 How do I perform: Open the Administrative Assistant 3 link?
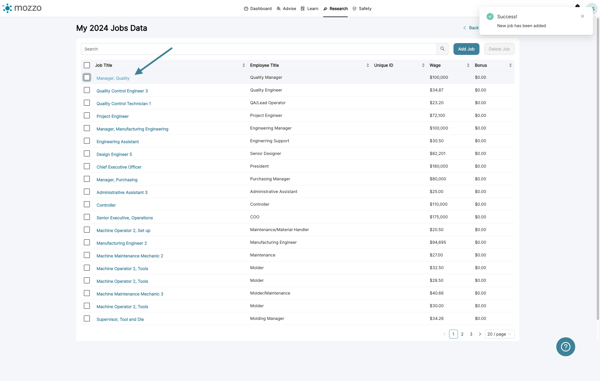[122, 192]
